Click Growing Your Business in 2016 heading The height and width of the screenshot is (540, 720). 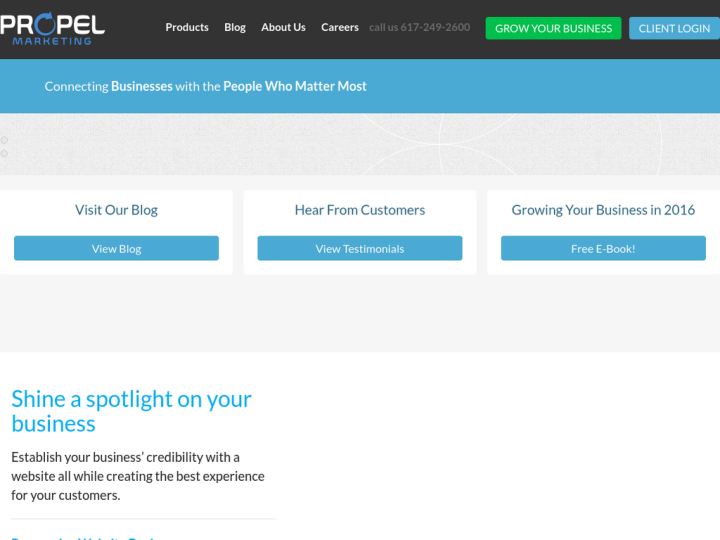pos(603,210)
